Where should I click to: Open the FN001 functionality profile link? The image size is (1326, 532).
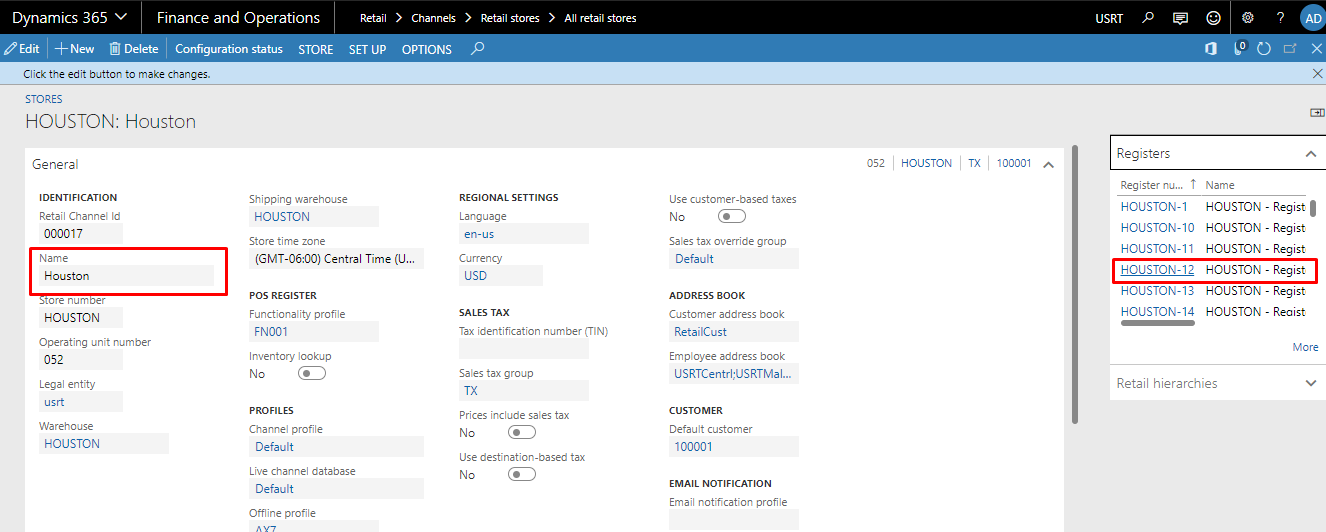point(271,332)
